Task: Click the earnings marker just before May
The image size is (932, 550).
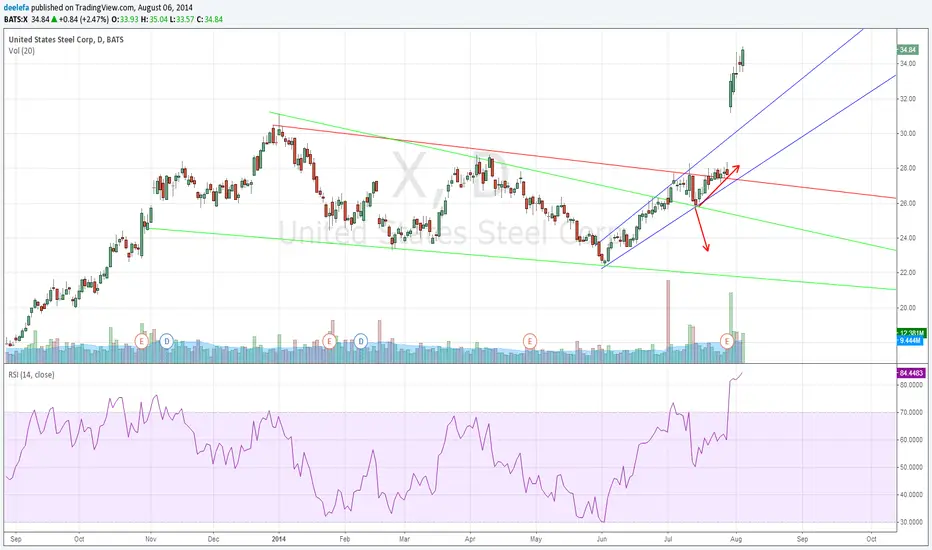Action: coord(530,341)
